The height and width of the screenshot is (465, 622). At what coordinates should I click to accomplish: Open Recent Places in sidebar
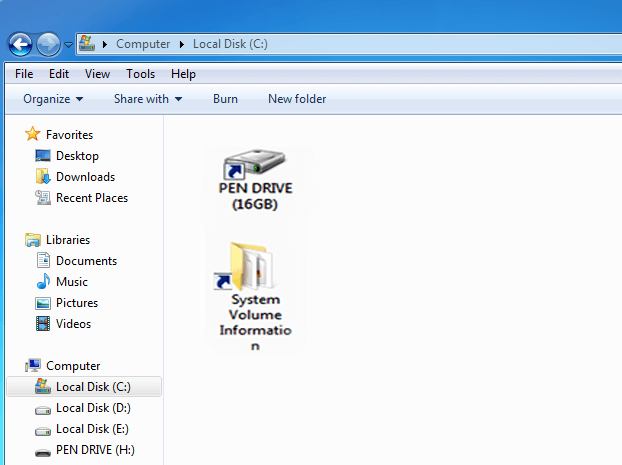pos(91,198)
